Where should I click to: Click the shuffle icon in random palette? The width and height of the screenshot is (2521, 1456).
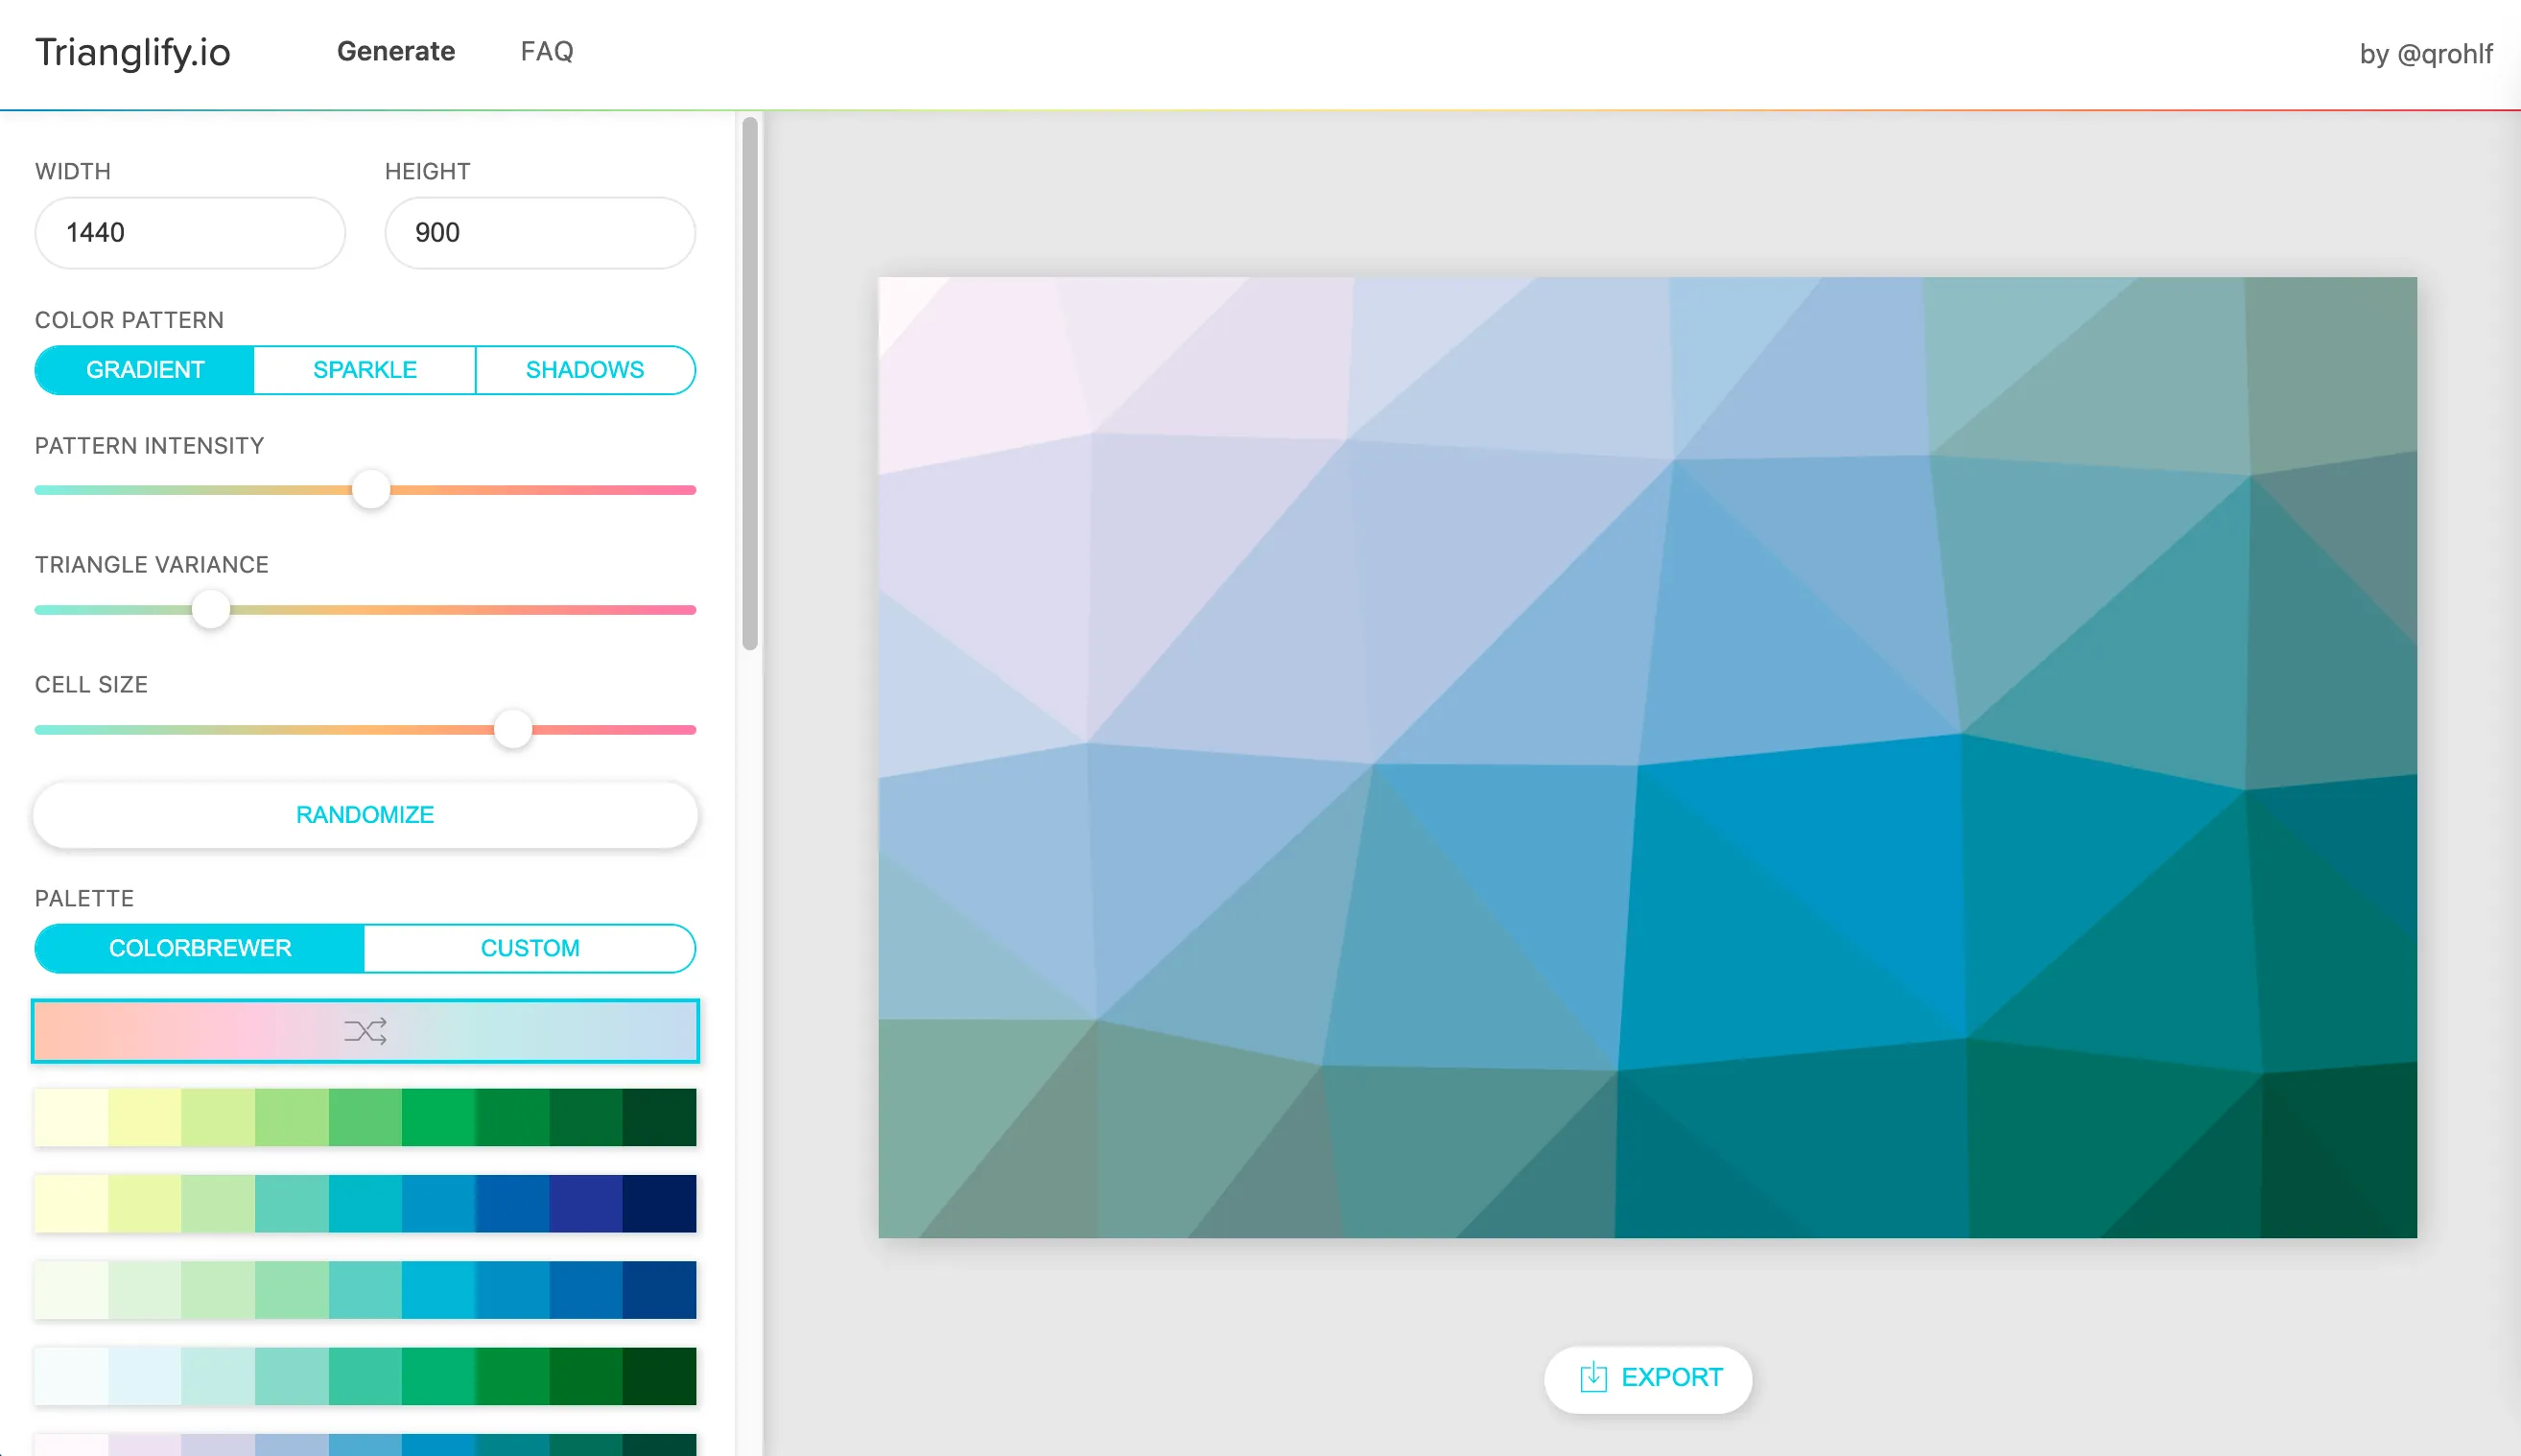click(365, 1031)
